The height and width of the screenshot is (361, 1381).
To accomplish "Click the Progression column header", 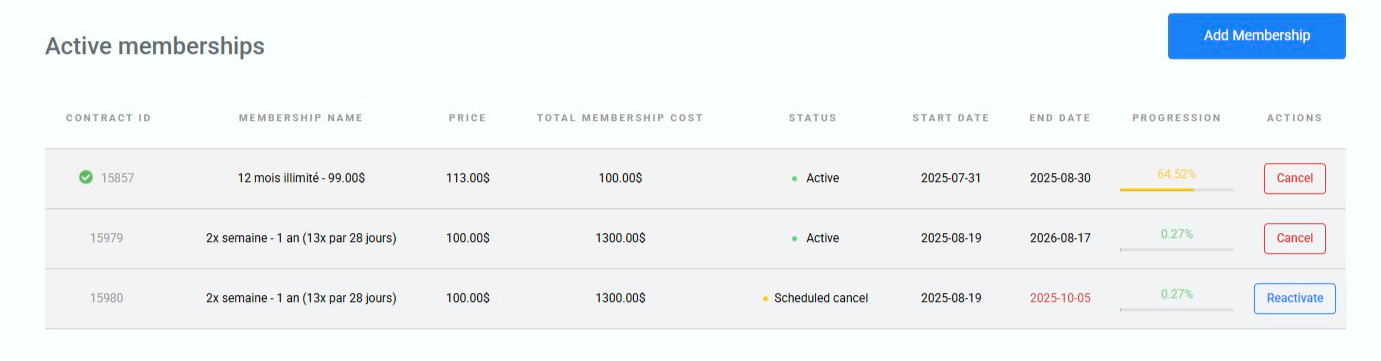I will click(1176, 118).
